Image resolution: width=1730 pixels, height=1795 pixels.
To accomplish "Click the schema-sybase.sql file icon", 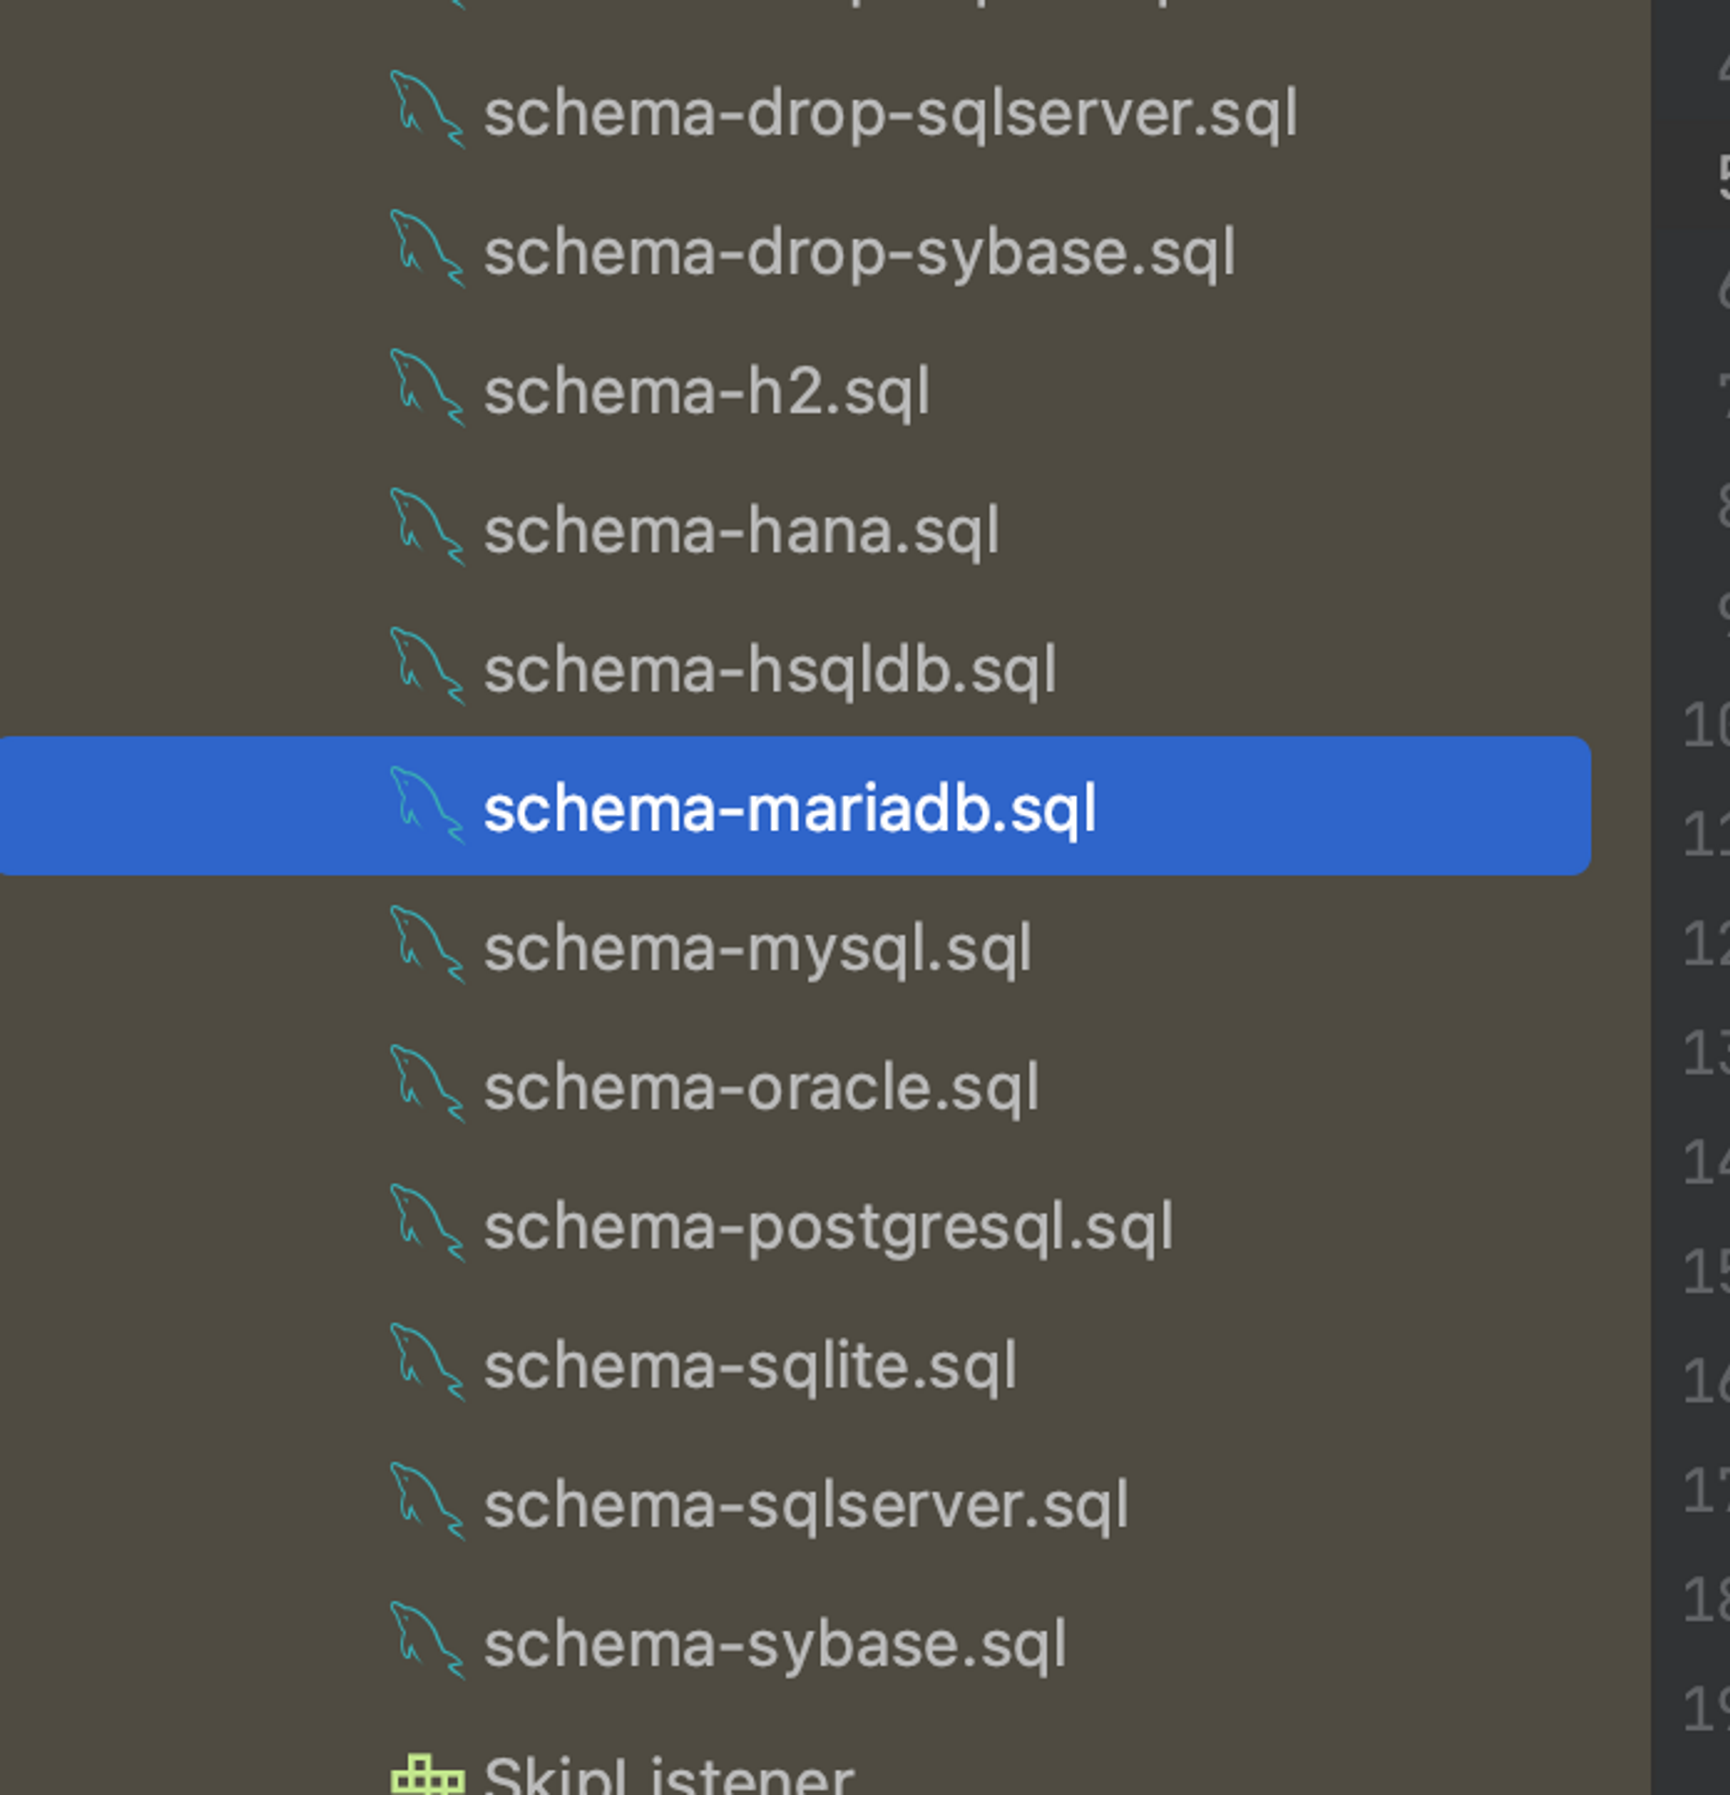I will click(427, 1641).
